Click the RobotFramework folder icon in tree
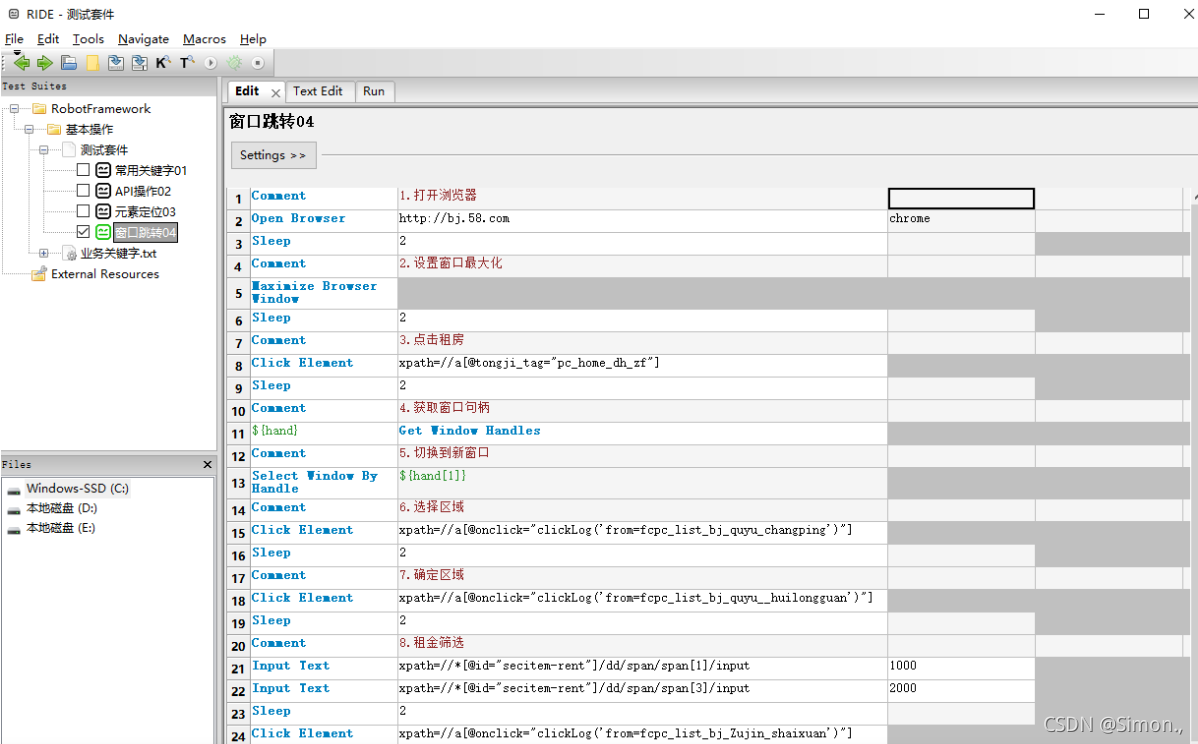Viewport: 1198px width, 744px height. (39, 108)
